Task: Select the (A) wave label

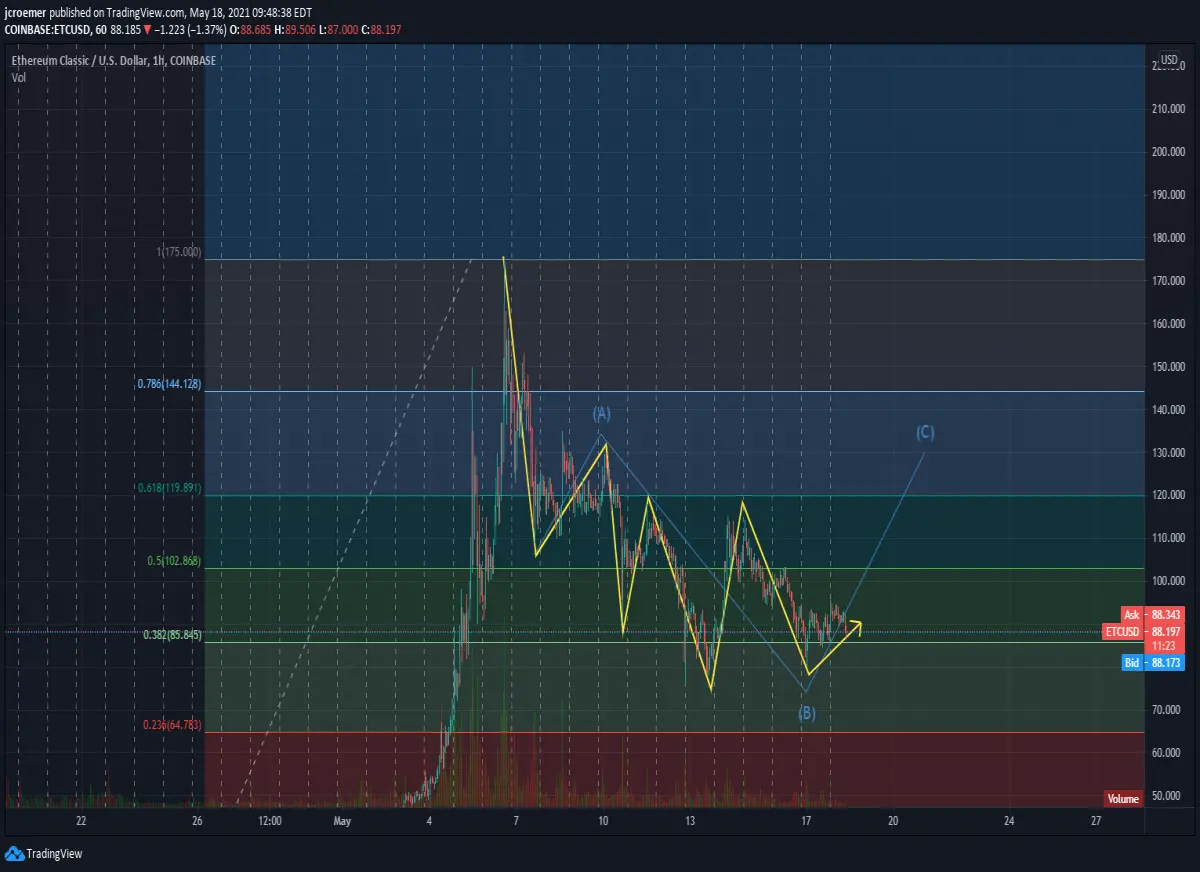Action: pyautogui.click(x=601, y=413)
